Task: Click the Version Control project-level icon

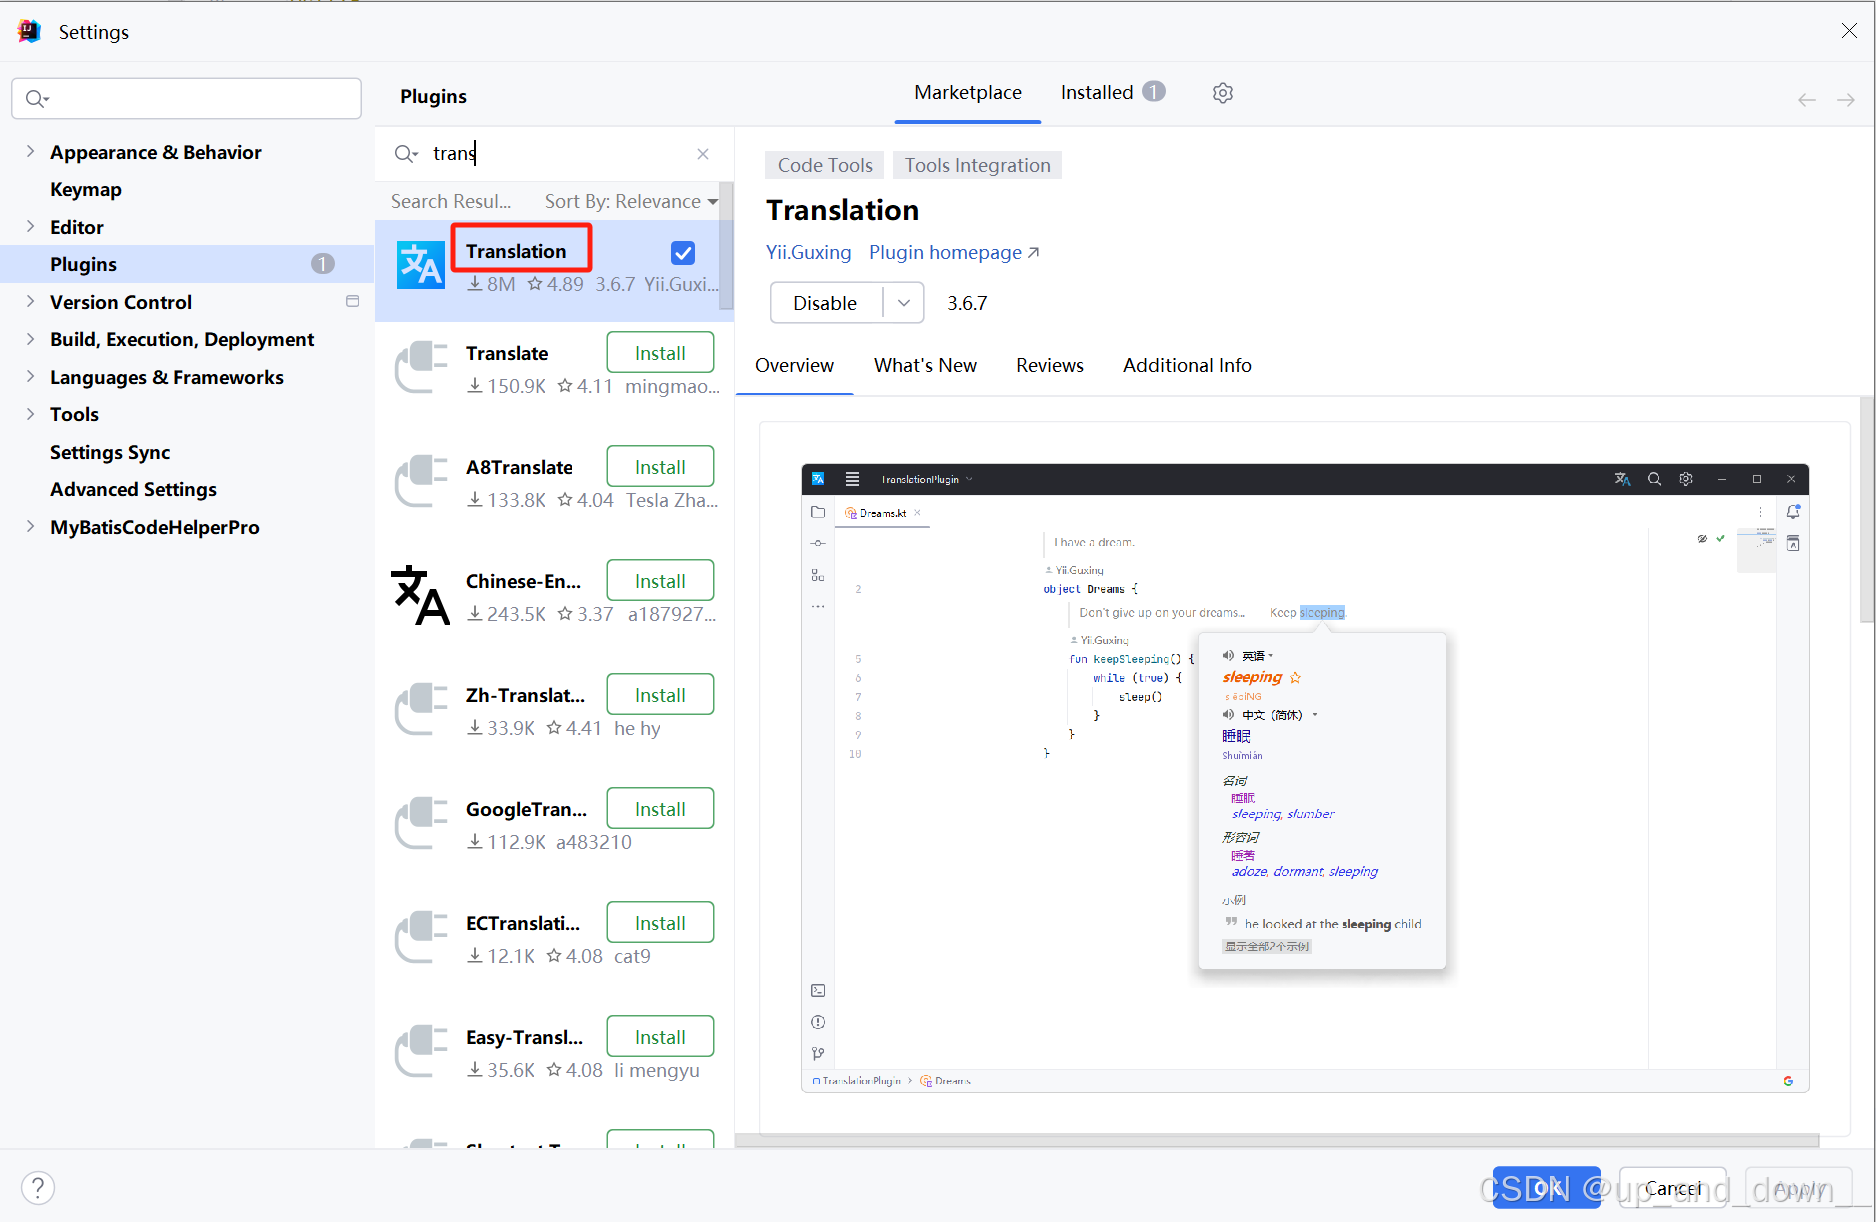Action: point(352,301)
